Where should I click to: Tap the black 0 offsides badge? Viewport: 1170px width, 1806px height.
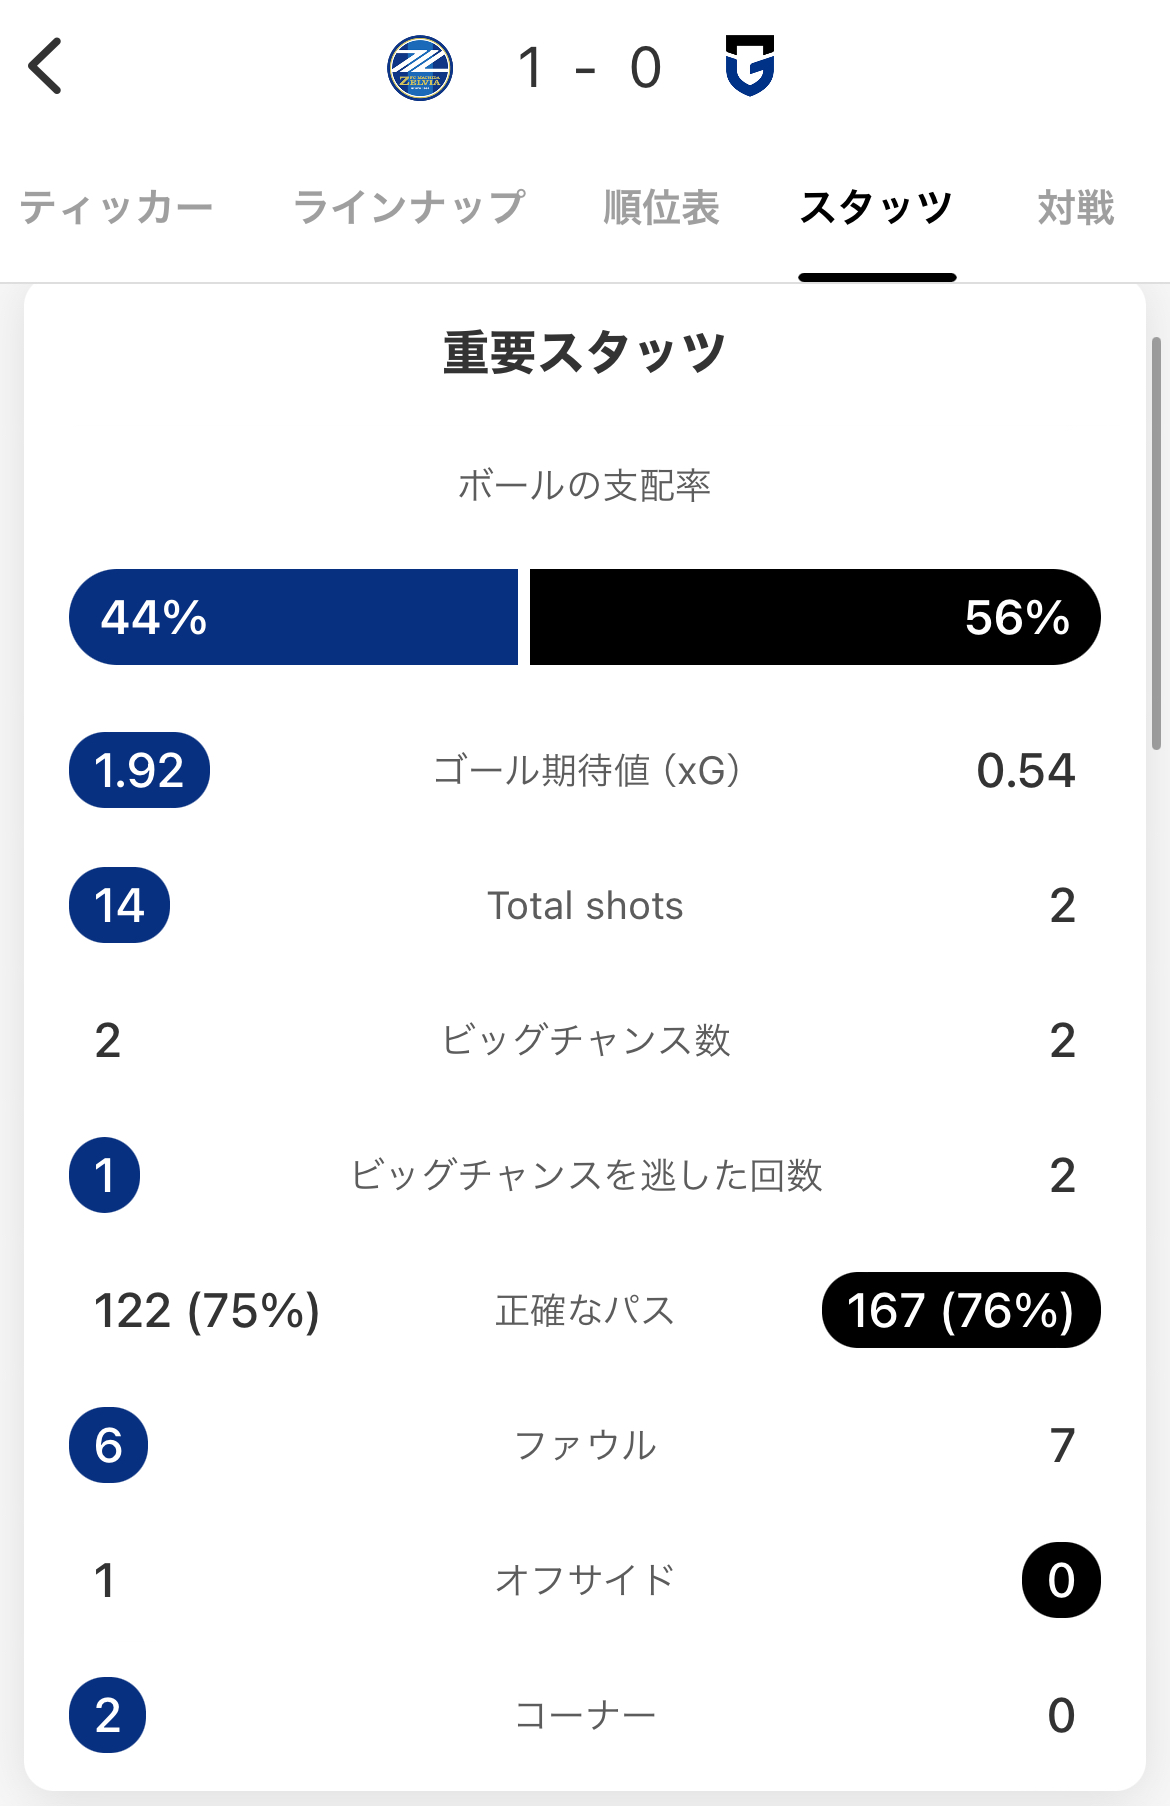[1061, 1580]
